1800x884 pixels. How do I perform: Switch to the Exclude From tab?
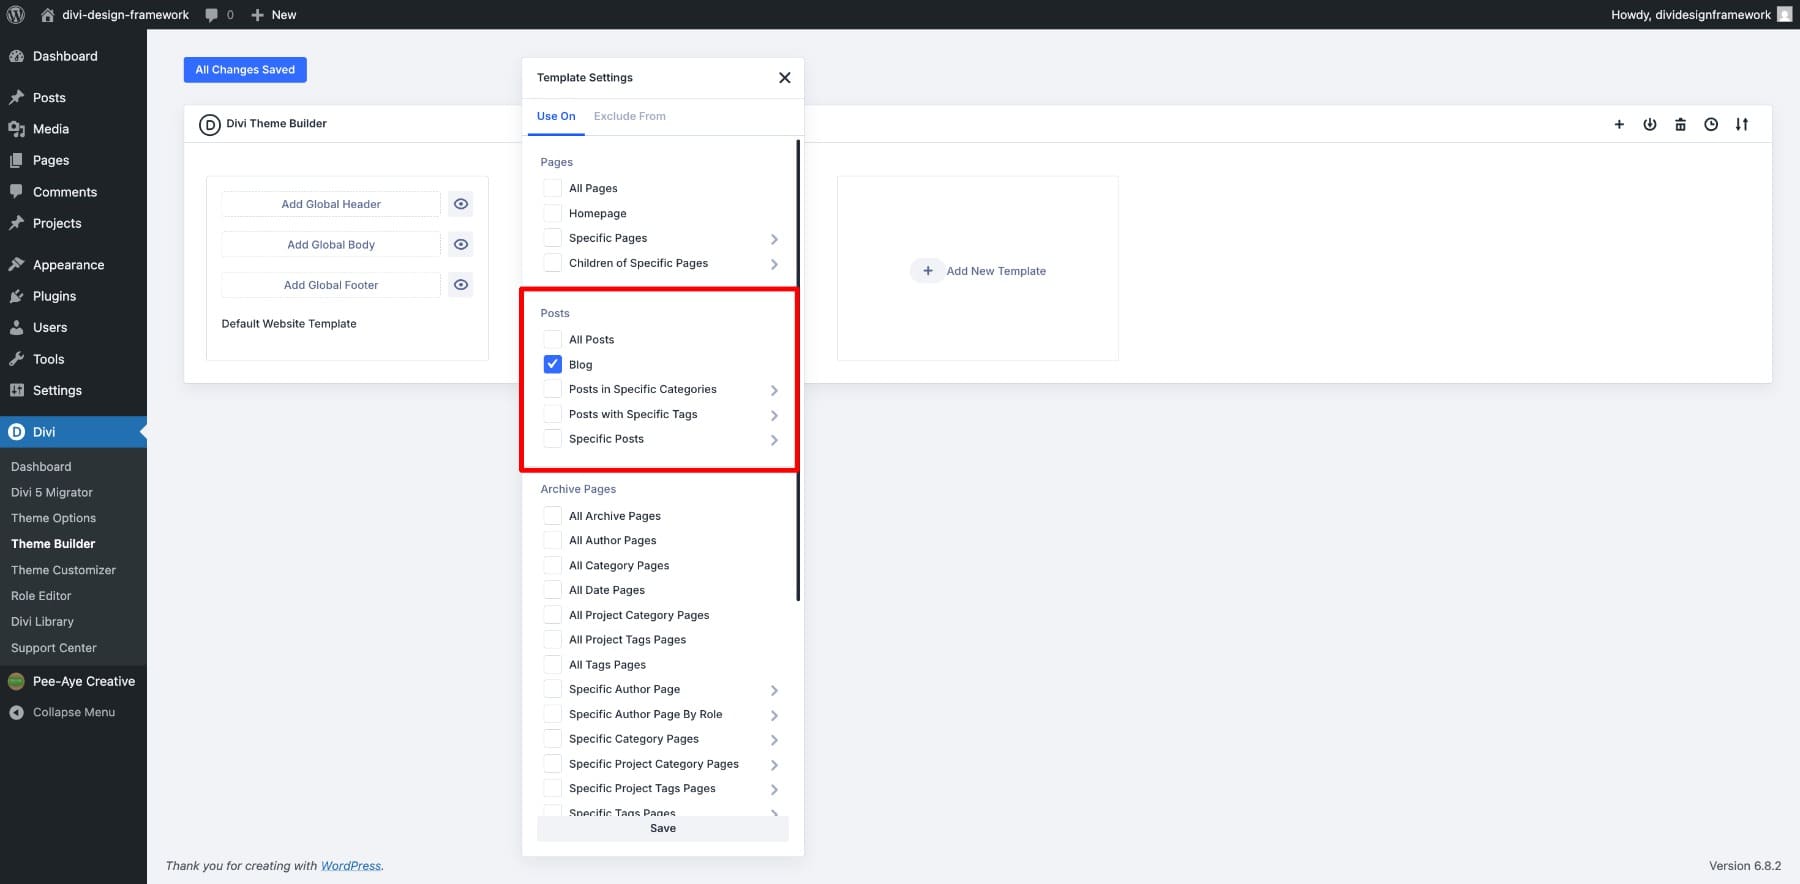coord(629,116)
